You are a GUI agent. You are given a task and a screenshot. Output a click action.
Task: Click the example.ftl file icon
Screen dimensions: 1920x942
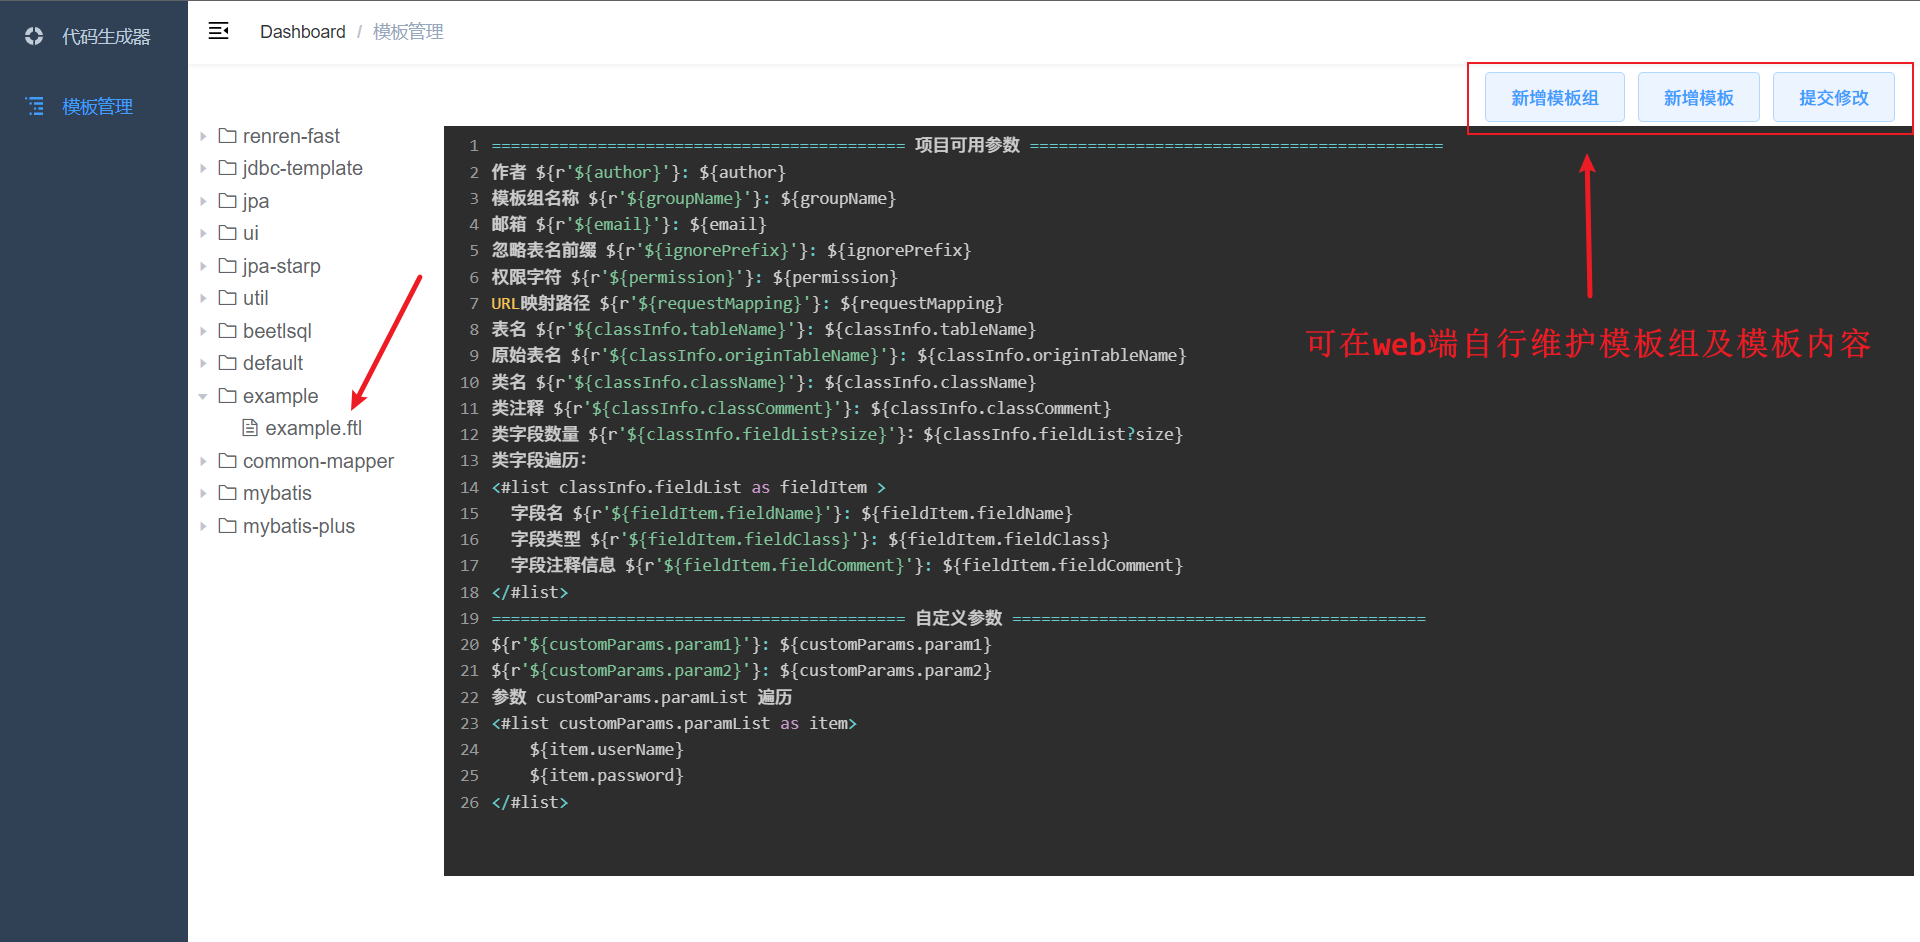(250, 428)
